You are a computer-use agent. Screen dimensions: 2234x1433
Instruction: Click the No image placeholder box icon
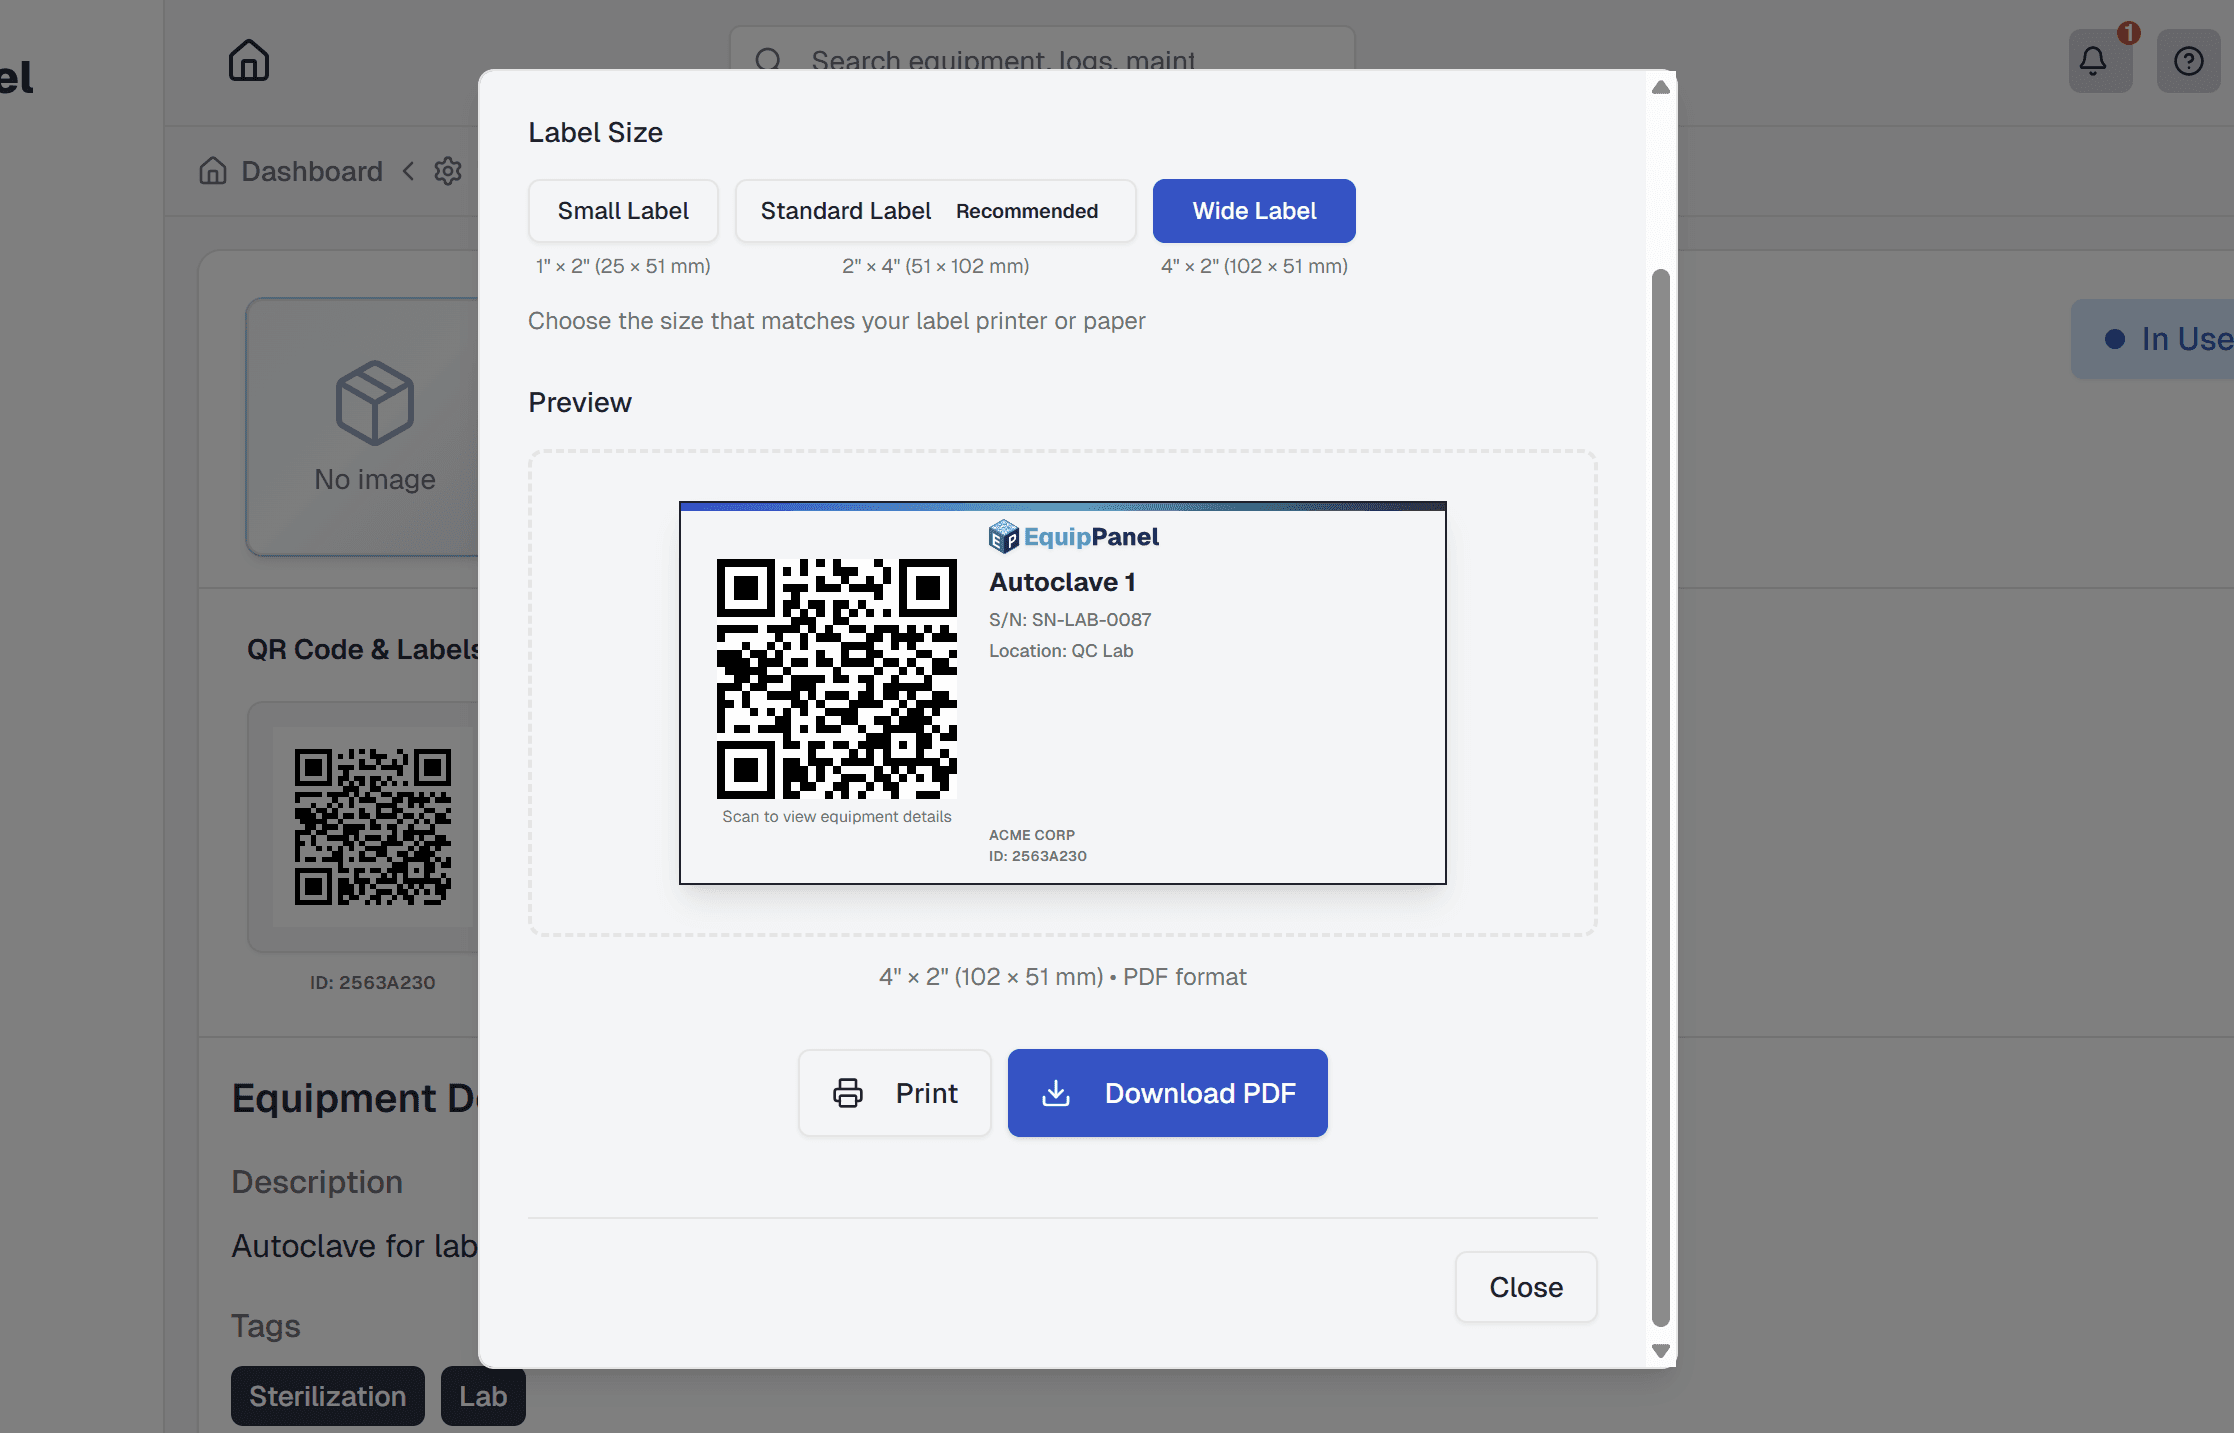pos(375,404)
